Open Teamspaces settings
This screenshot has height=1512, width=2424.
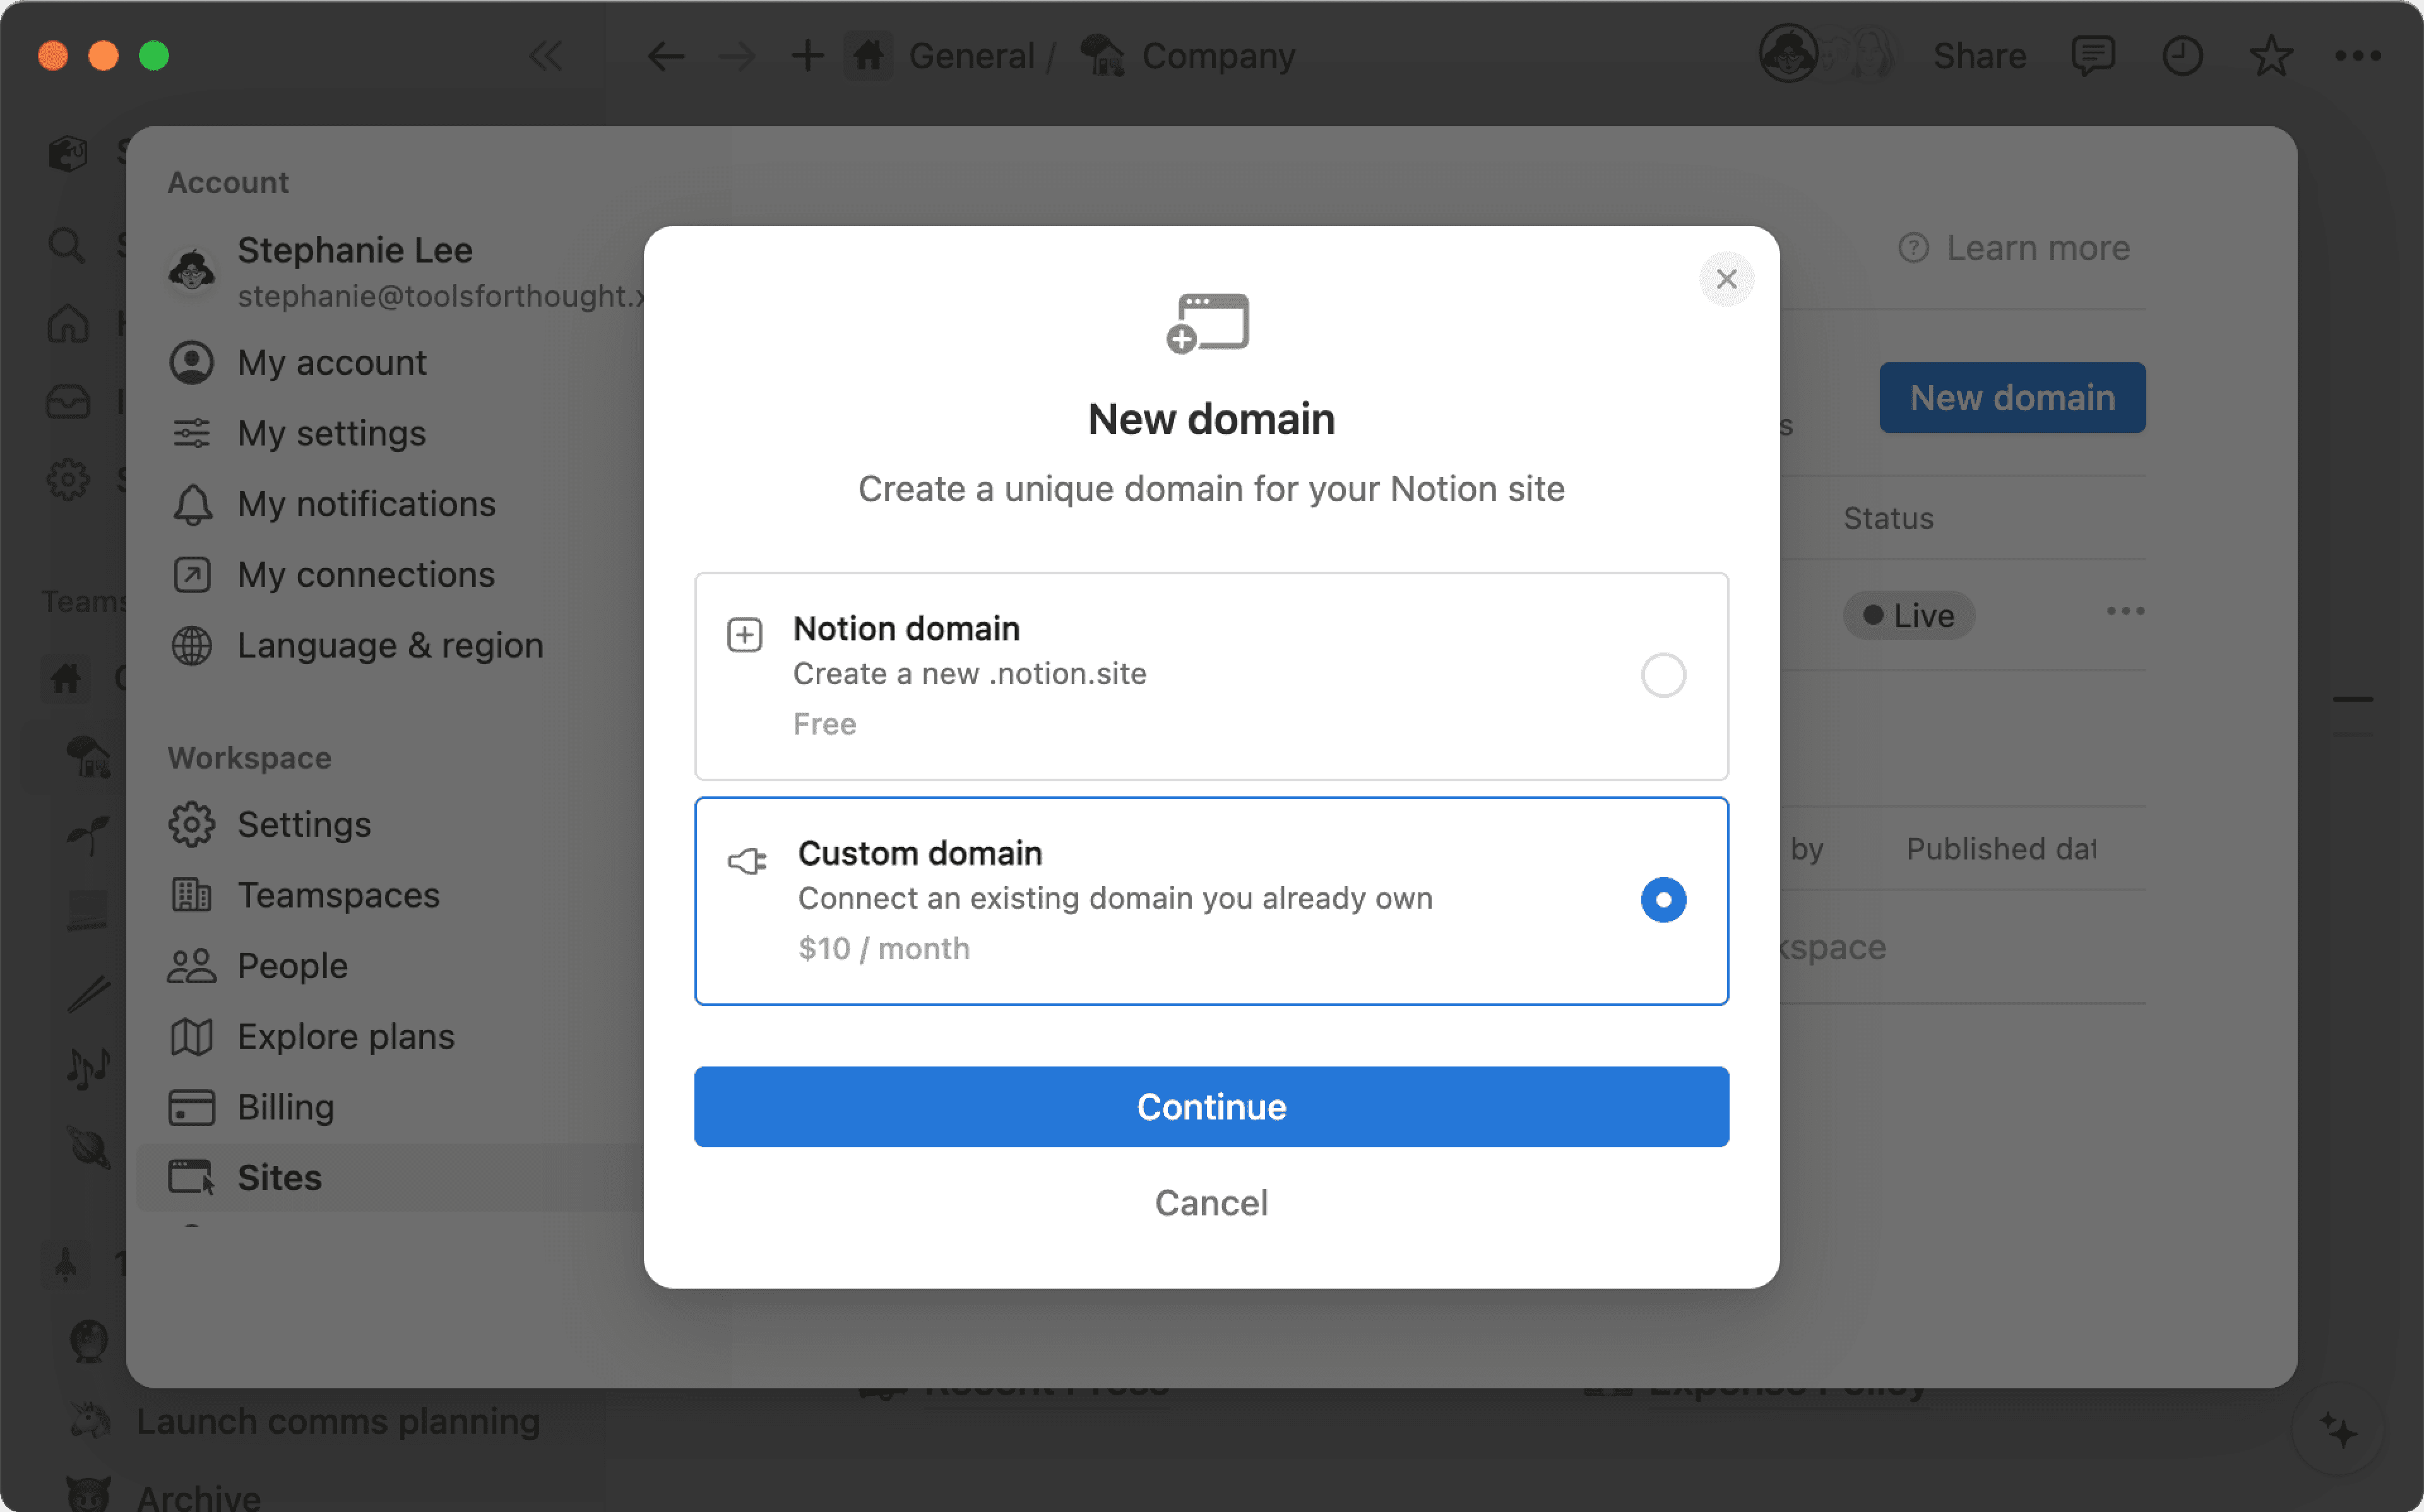pyautogui.click(x=338, y=895)
